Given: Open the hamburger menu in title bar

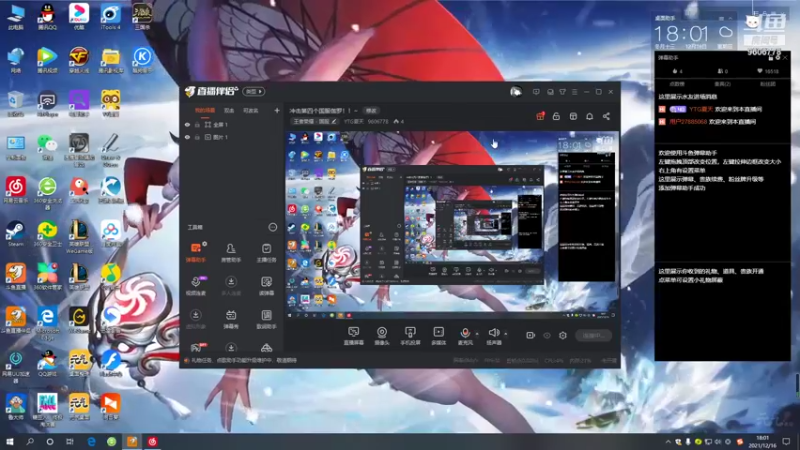Looking at the screenshot, I should click(574, 92).
